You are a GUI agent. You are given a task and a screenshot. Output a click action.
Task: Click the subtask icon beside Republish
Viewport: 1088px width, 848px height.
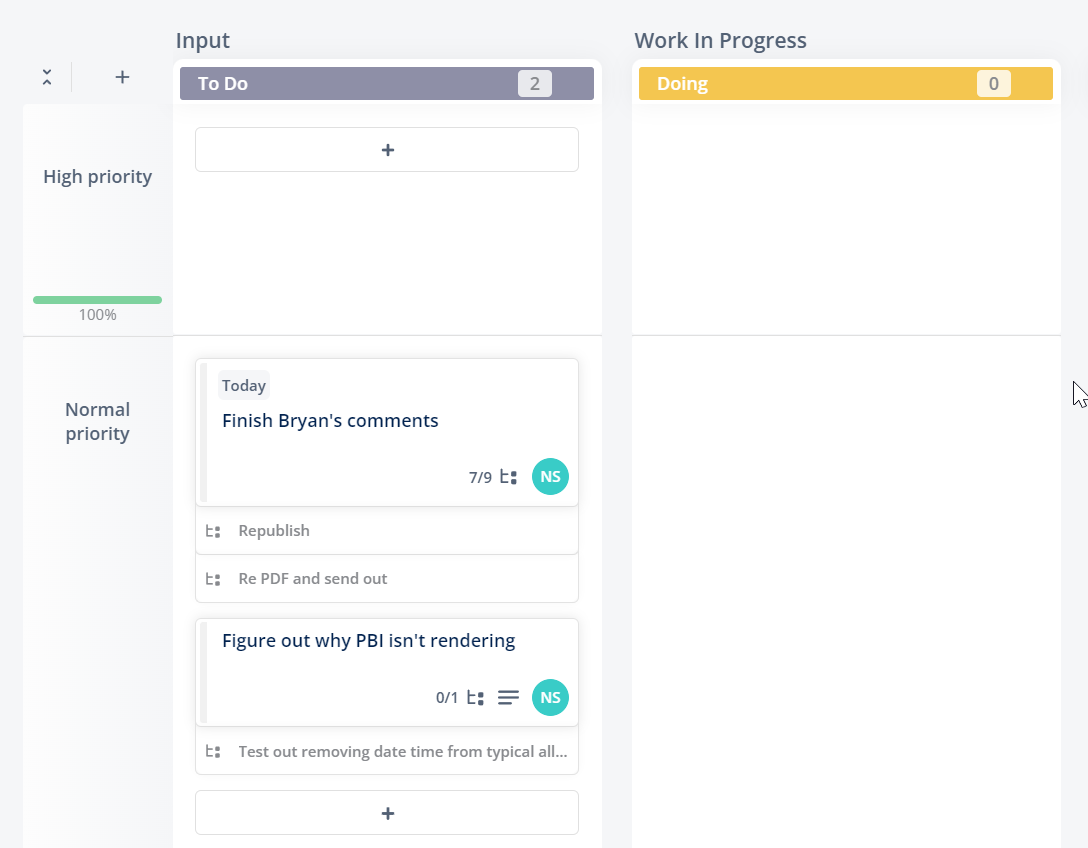point(213,532)
